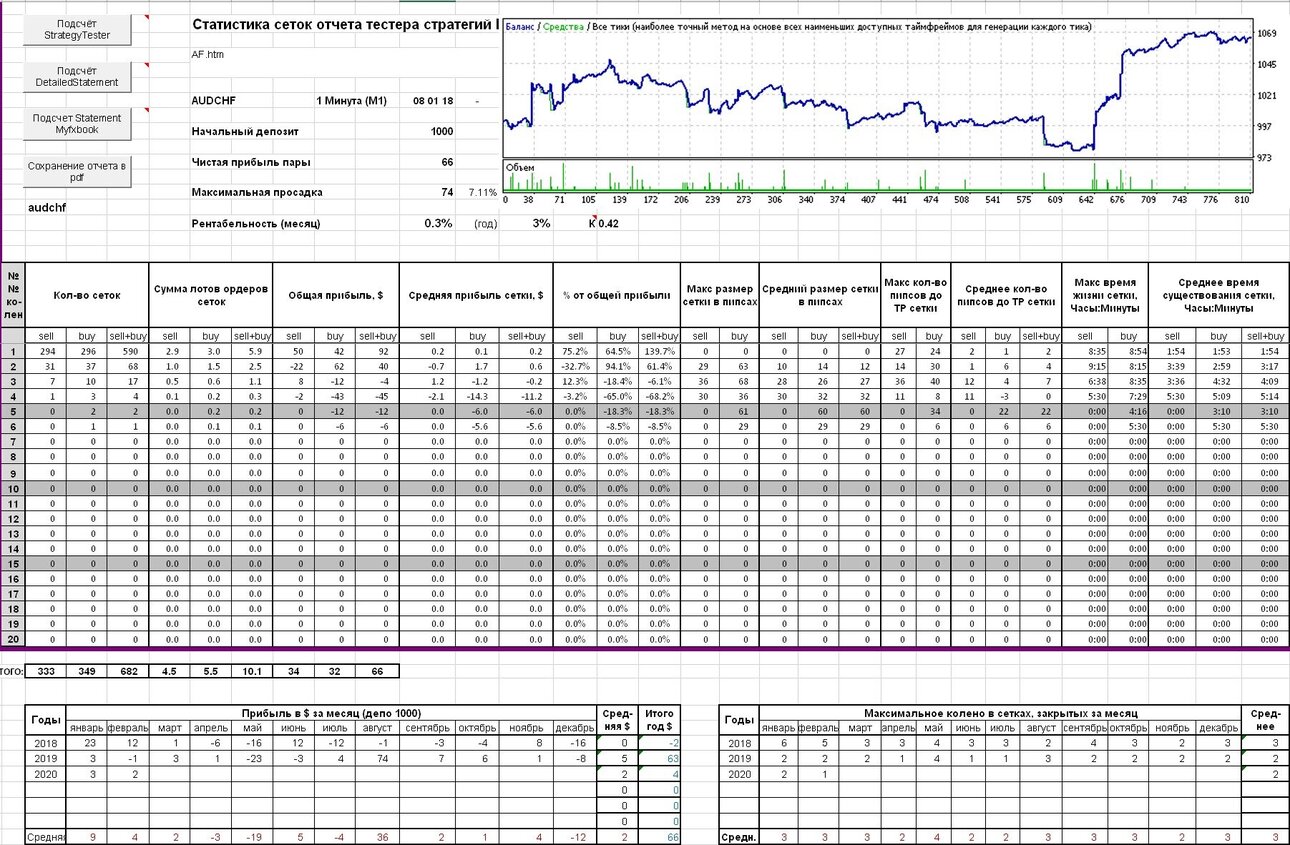Select the Сумма лотов ордеров сеток header
Image resolution: width=1290 pixels, height=845 pixels.
pos(211,295)
